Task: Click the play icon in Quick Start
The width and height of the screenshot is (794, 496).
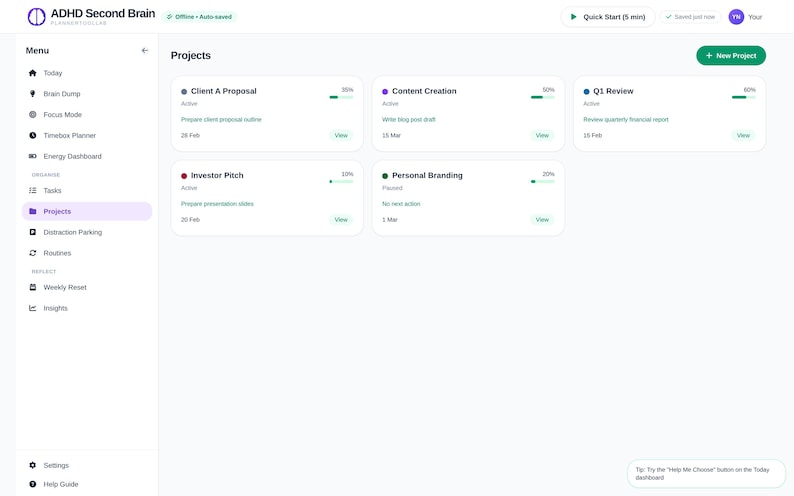Action: pos(573,17)
